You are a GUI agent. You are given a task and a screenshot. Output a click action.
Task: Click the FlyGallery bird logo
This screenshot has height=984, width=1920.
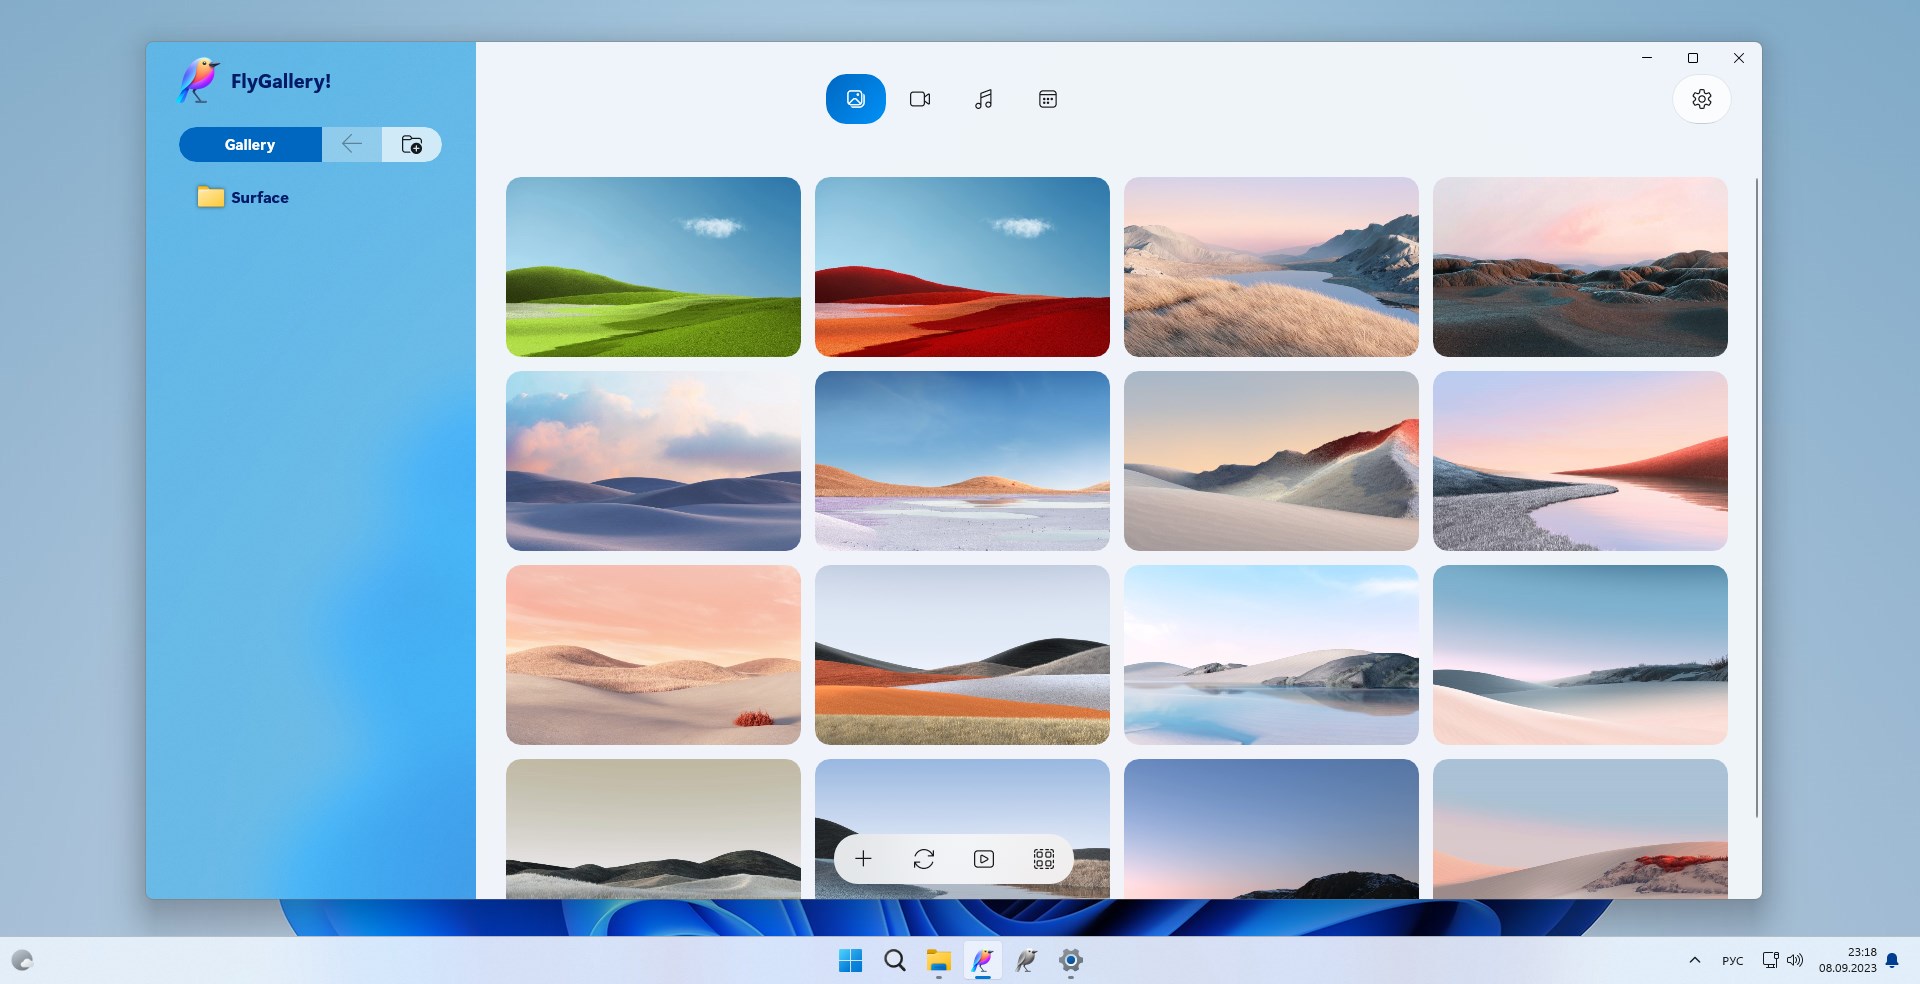198,80
